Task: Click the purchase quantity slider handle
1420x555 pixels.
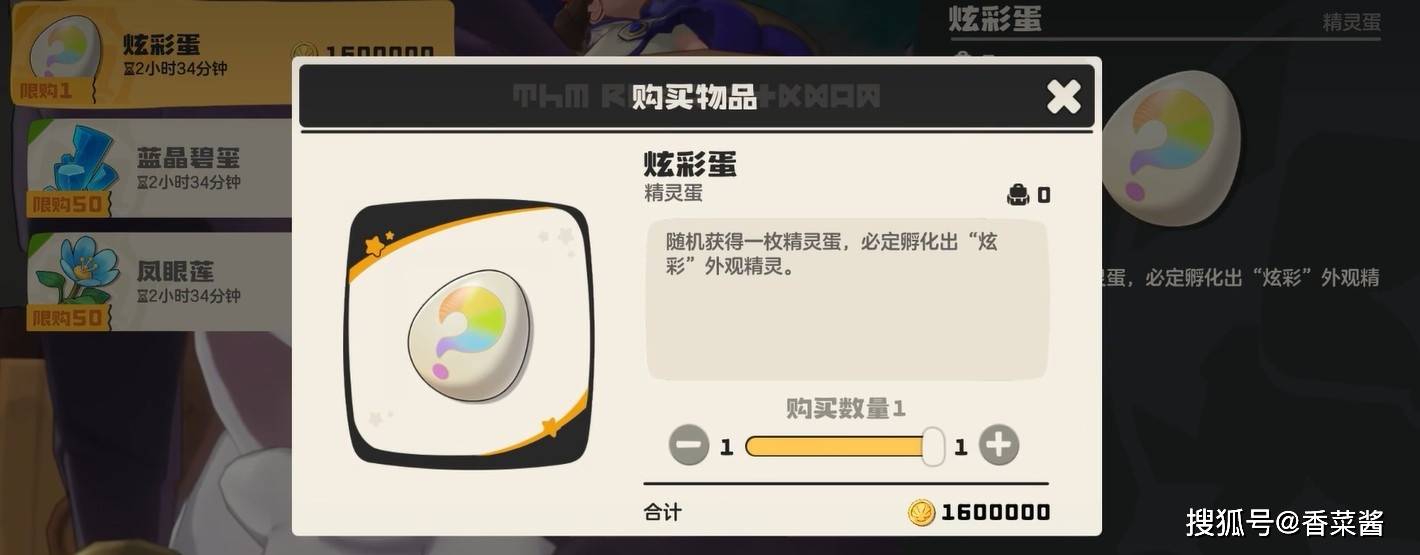Action: (933, 446)
